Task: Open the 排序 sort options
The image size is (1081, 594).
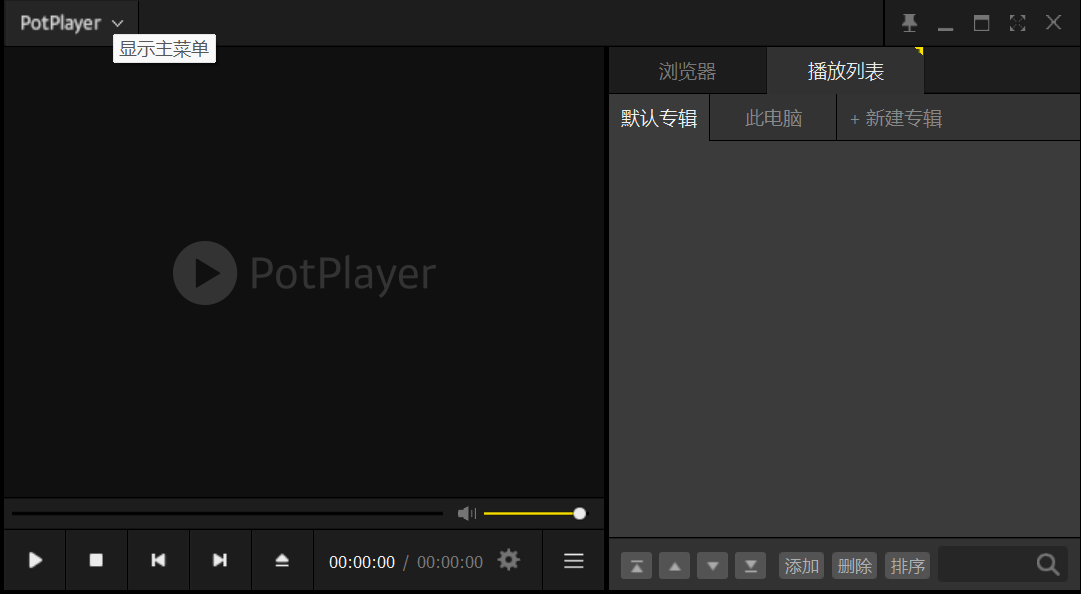Action: (907, 566)
